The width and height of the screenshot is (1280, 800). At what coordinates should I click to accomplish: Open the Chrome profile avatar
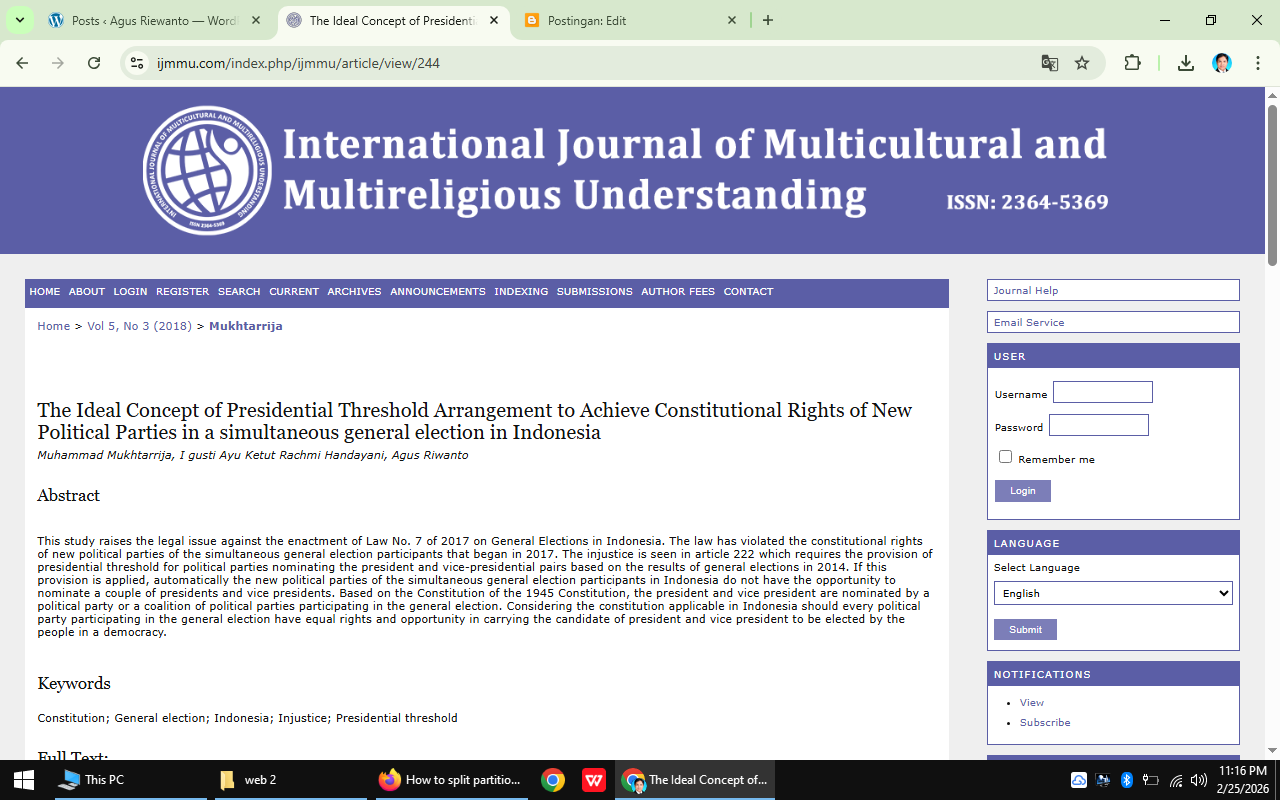coord(1221,63)
